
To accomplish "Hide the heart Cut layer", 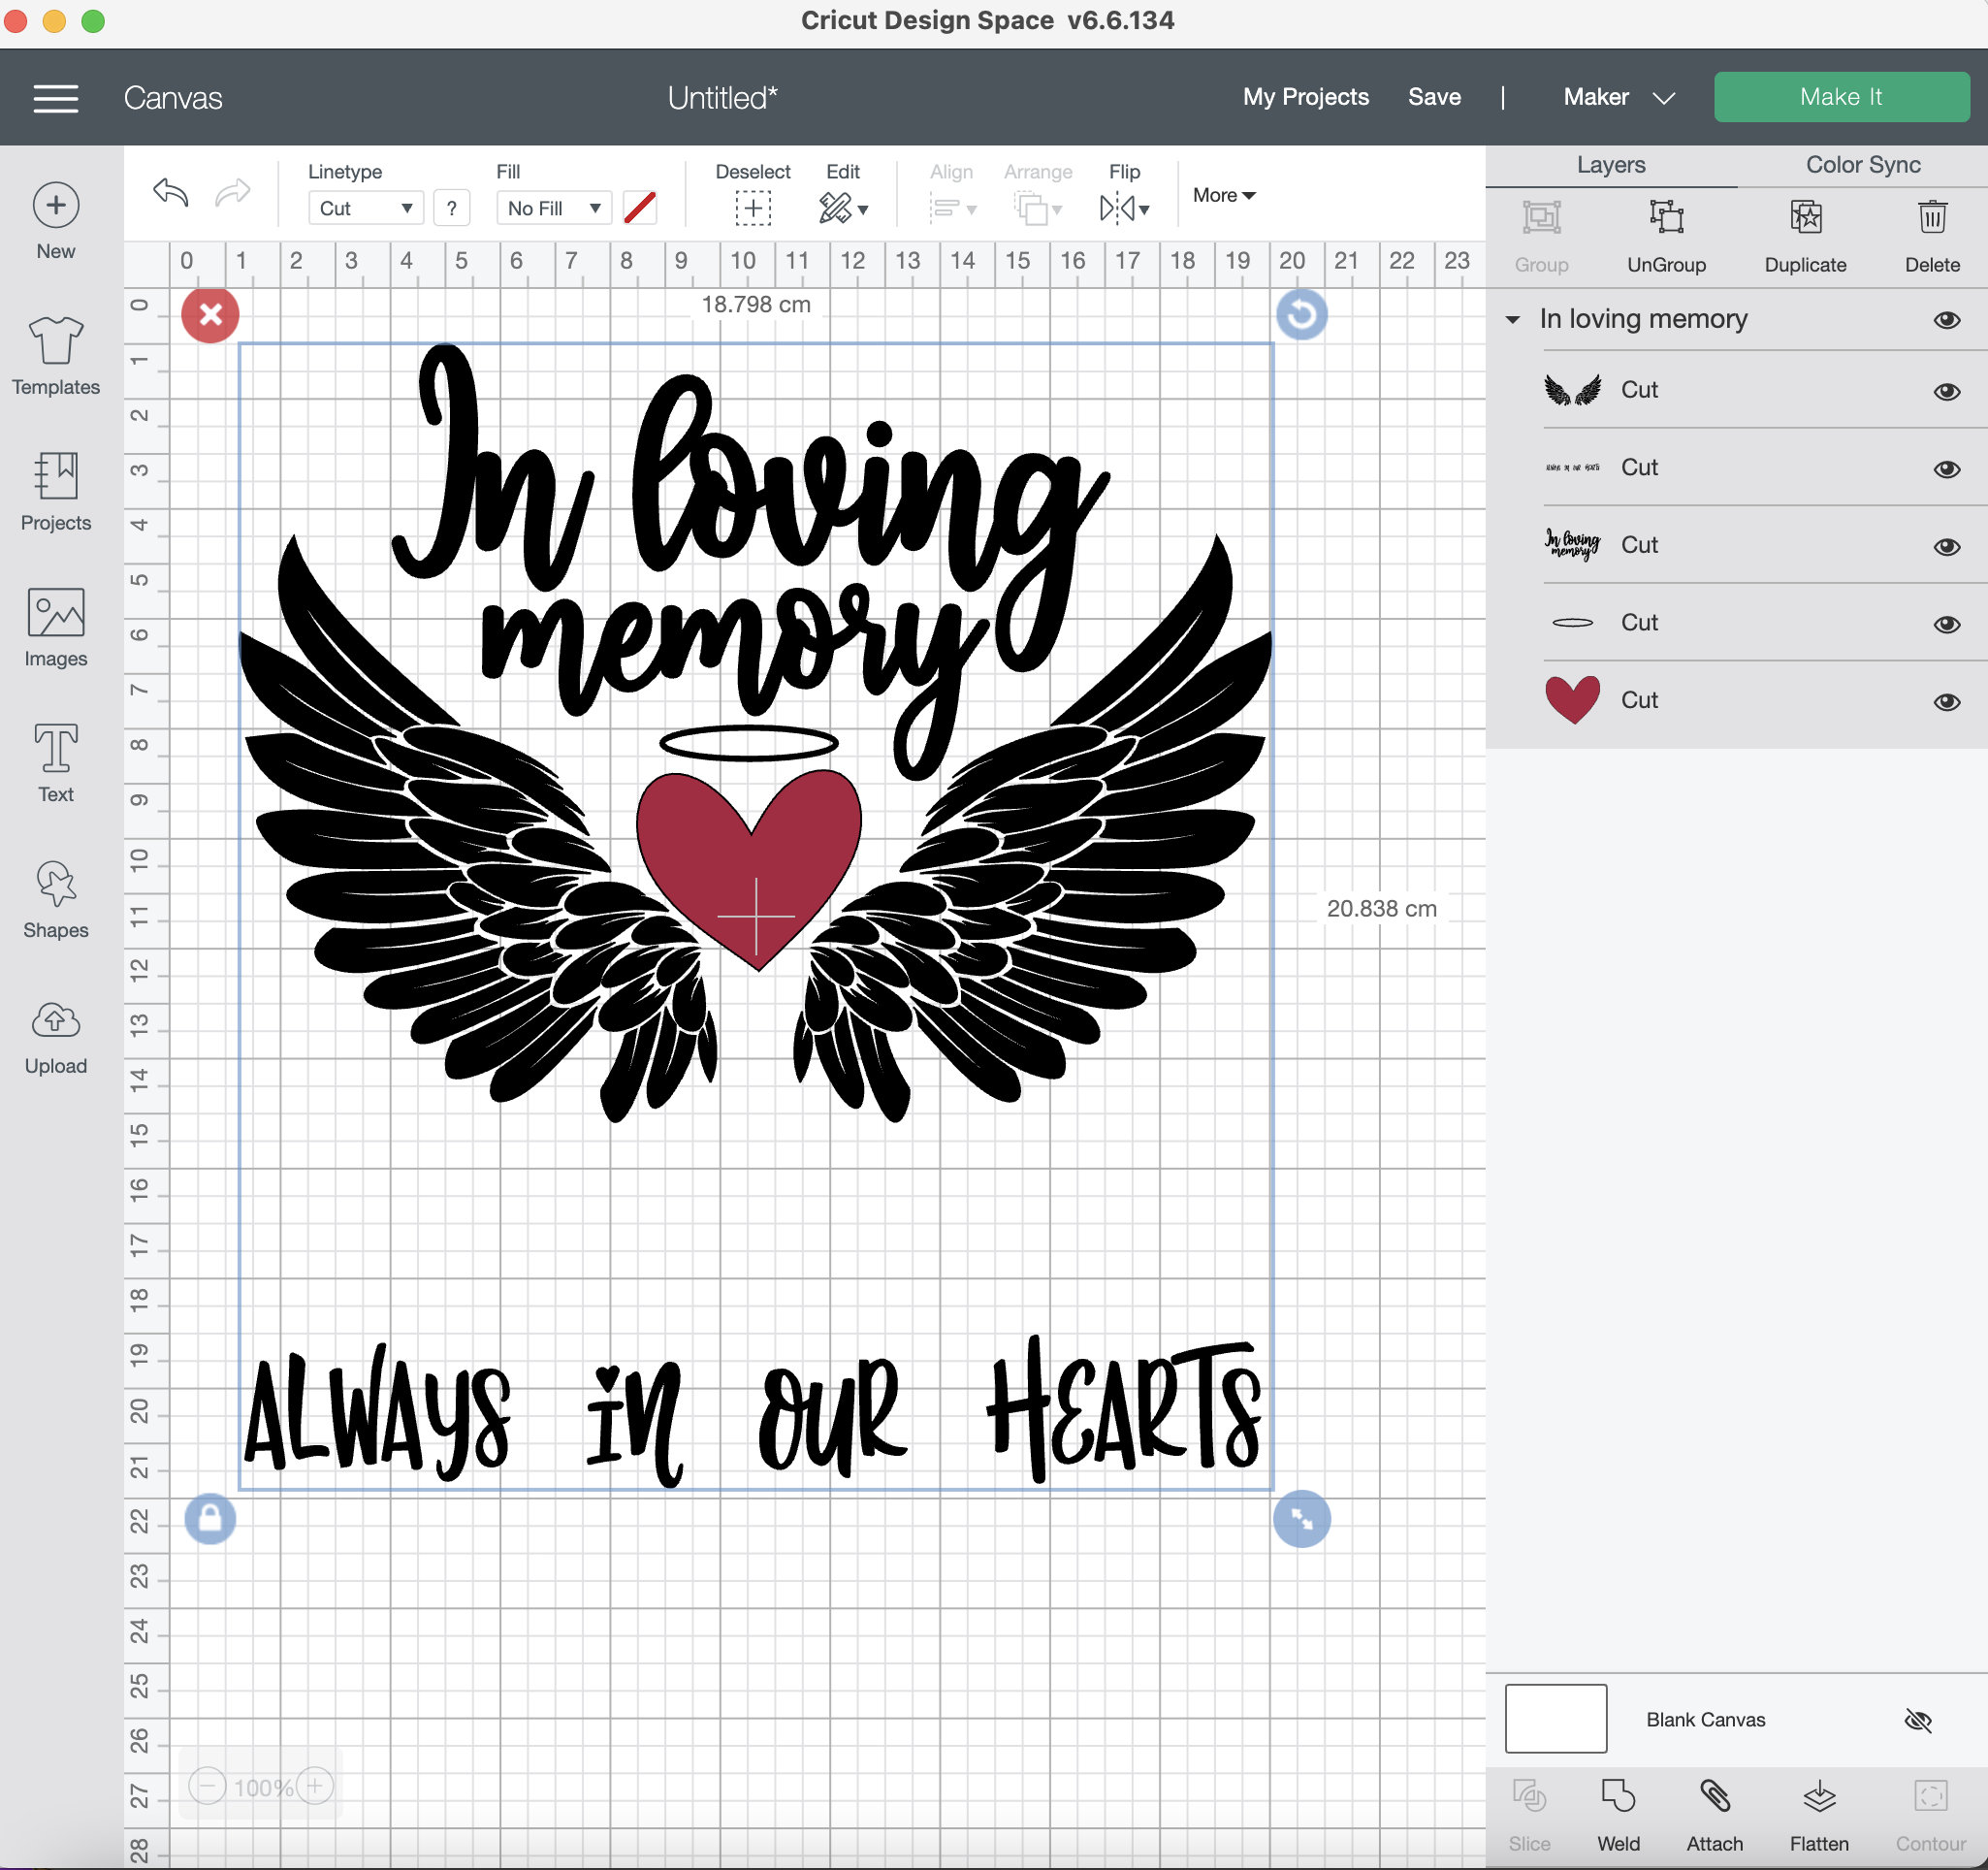I will click(1948, 701).
